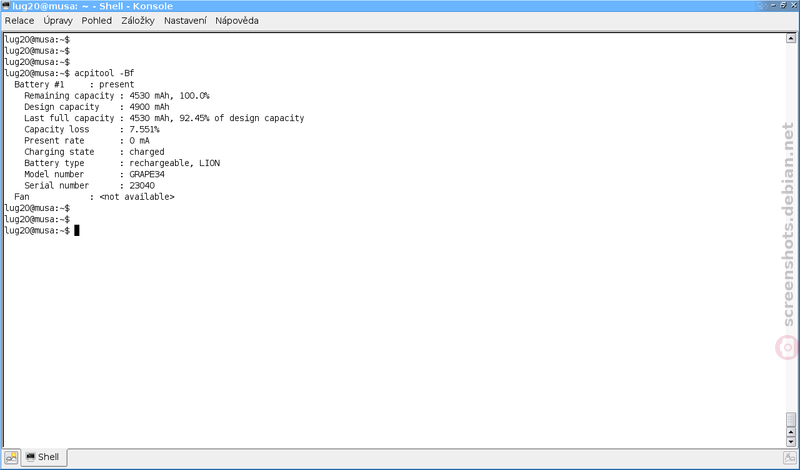Click the 'Battery #1' line
Screen dimensions: 800x470
74,84
